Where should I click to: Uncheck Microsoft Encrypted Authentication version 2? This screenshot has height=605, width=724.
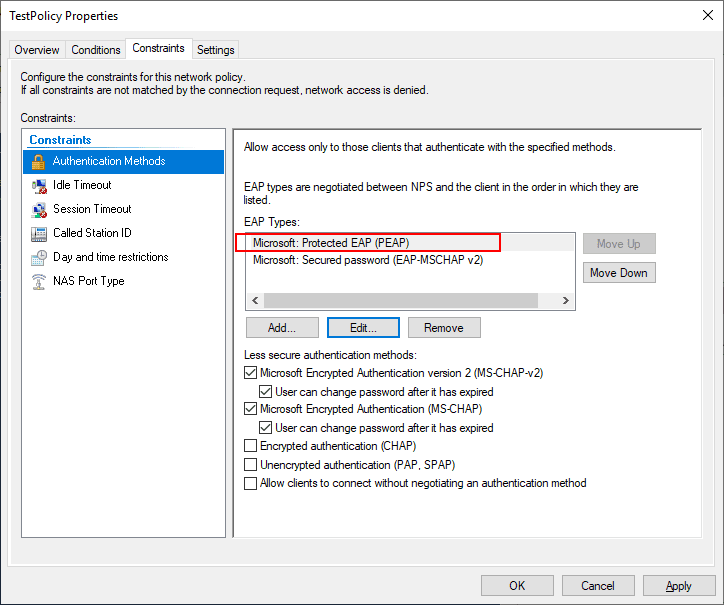click(x=251, y=373)
